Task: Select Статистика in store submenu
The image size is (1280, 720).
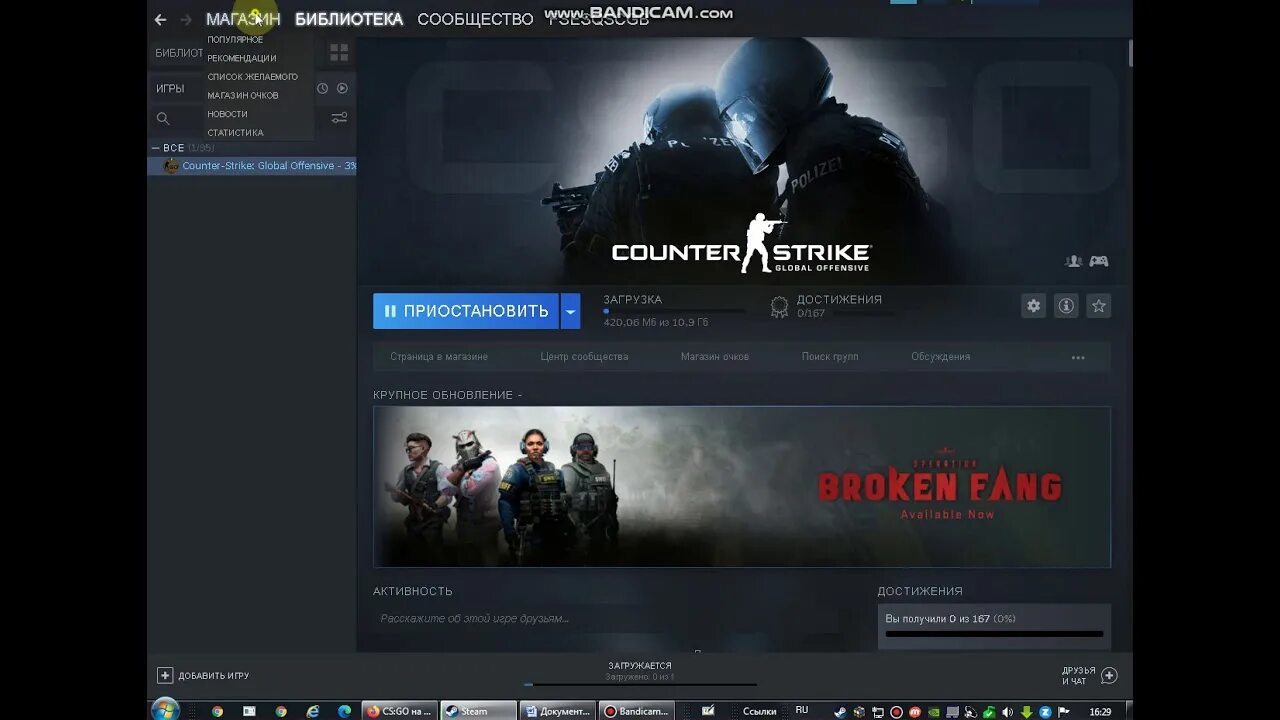Action: pyautogui.click(x=235, y=133)
